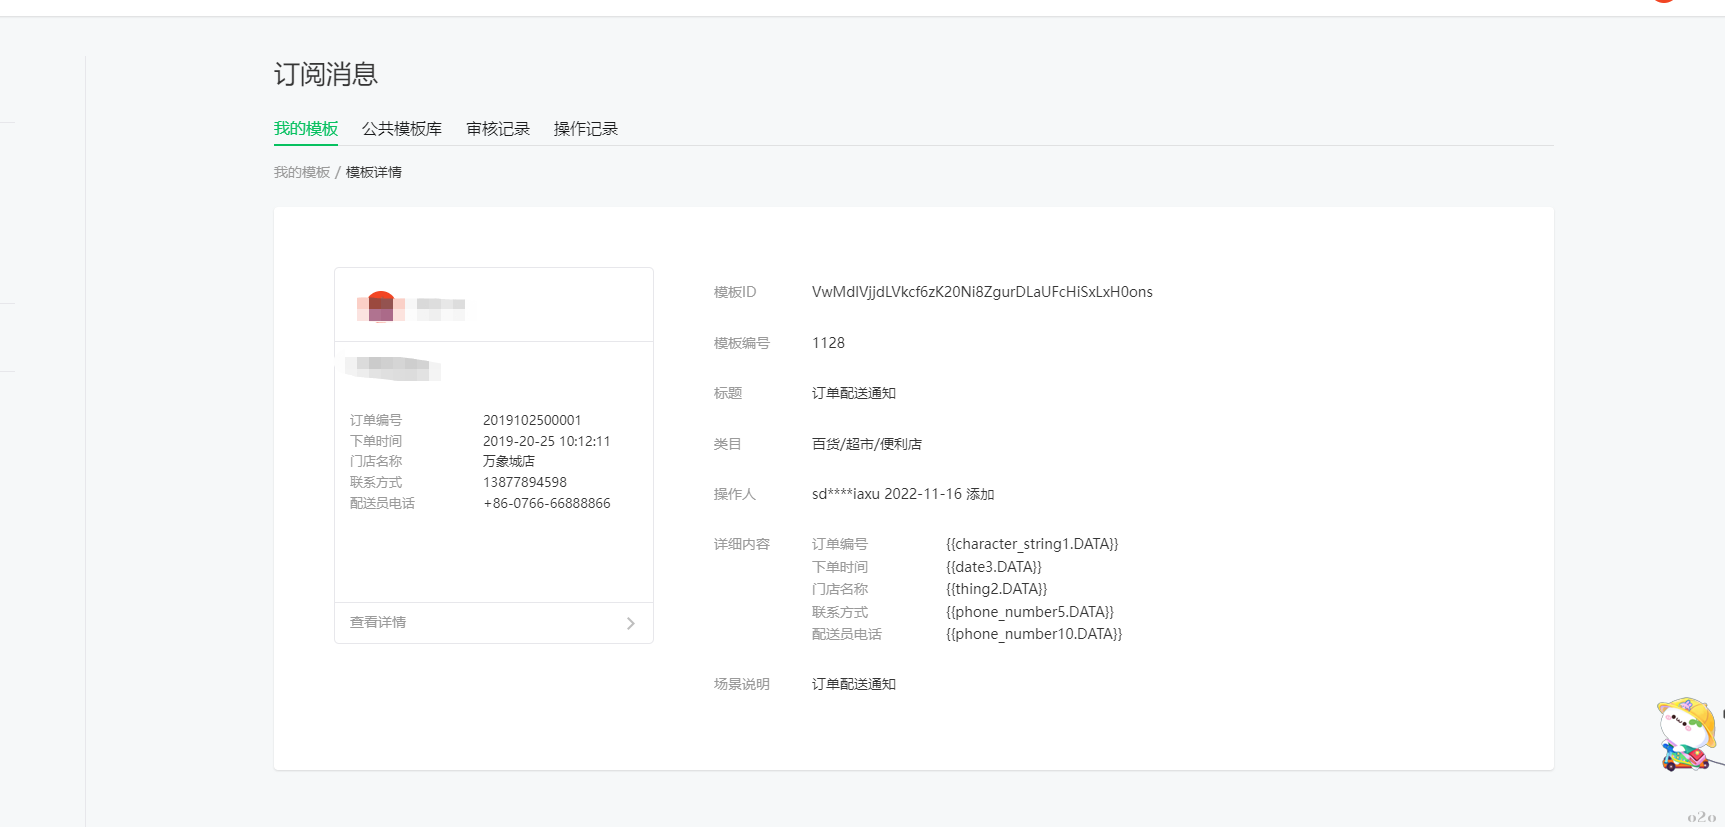The image size is (1725, 827).
Task: Click the chevron arrow beside 查看详情
Action: point(630,623)
